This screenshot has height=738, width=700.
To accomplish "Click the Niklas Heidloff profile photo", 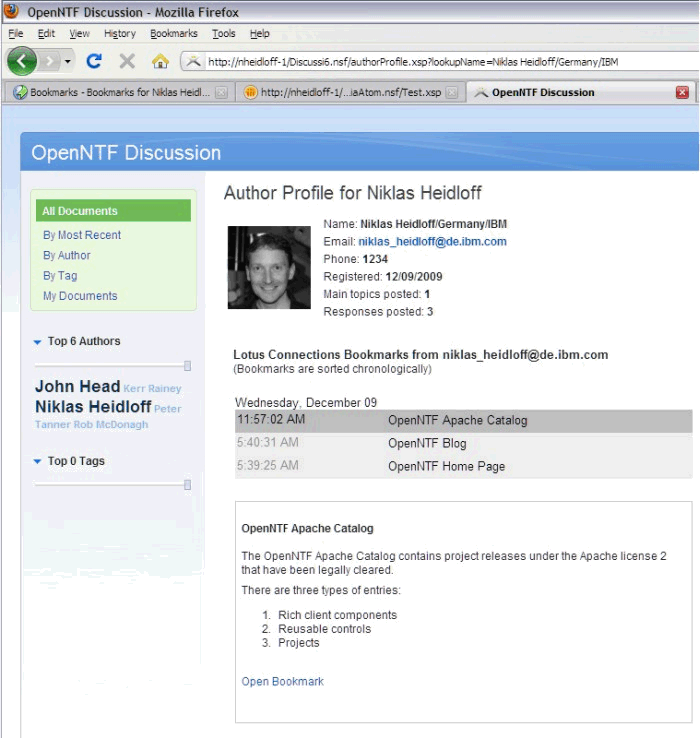I will (269, 267).
